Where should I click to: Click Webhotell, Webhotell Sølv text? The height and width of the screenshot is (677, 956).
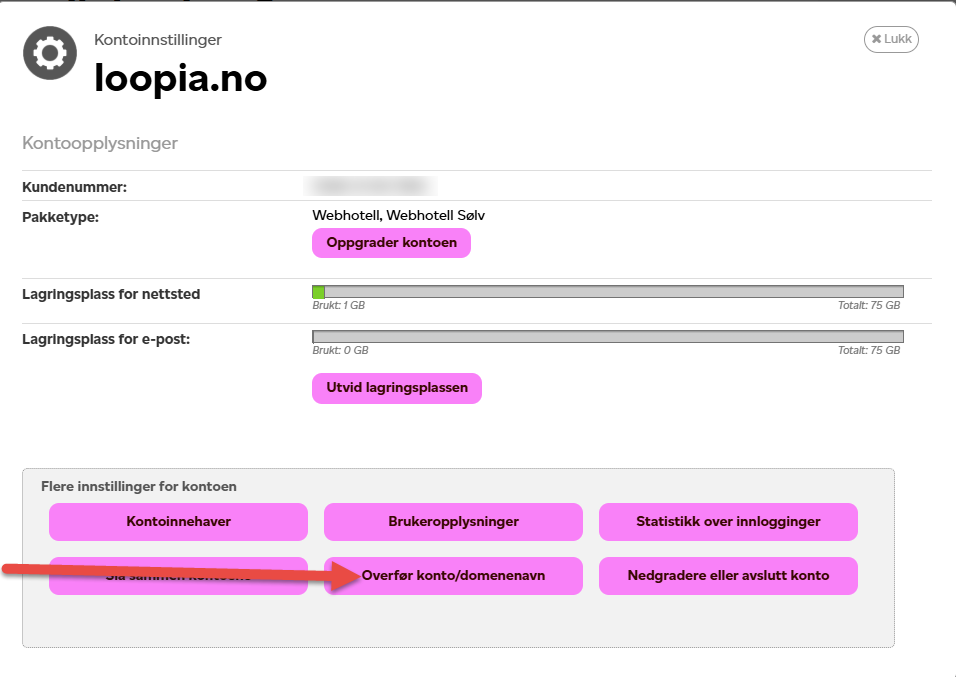point(399,215)
